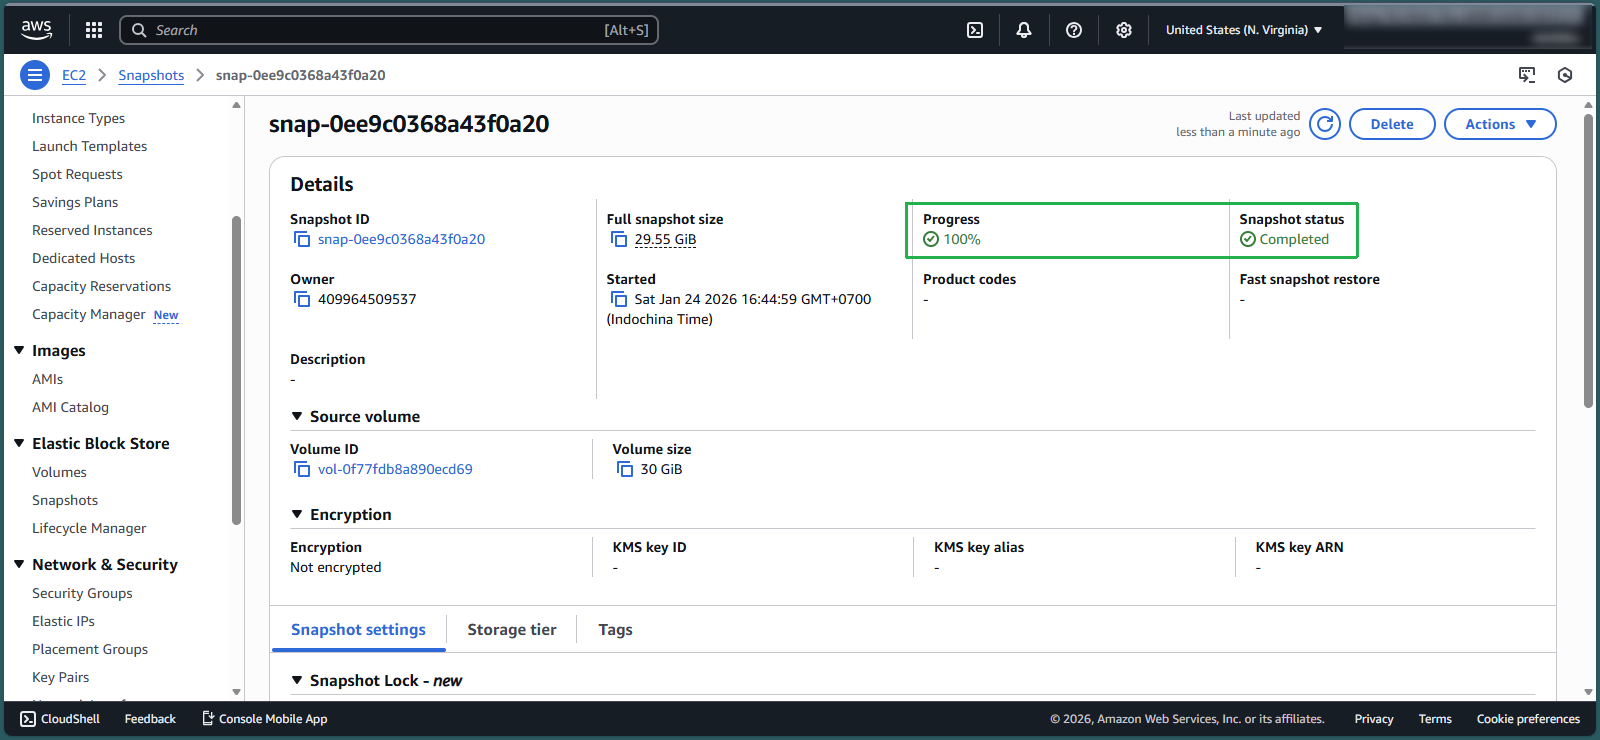Open Terms link in footer
The width and height of the screenshot is (1600, 740).
coord(1435,719)
